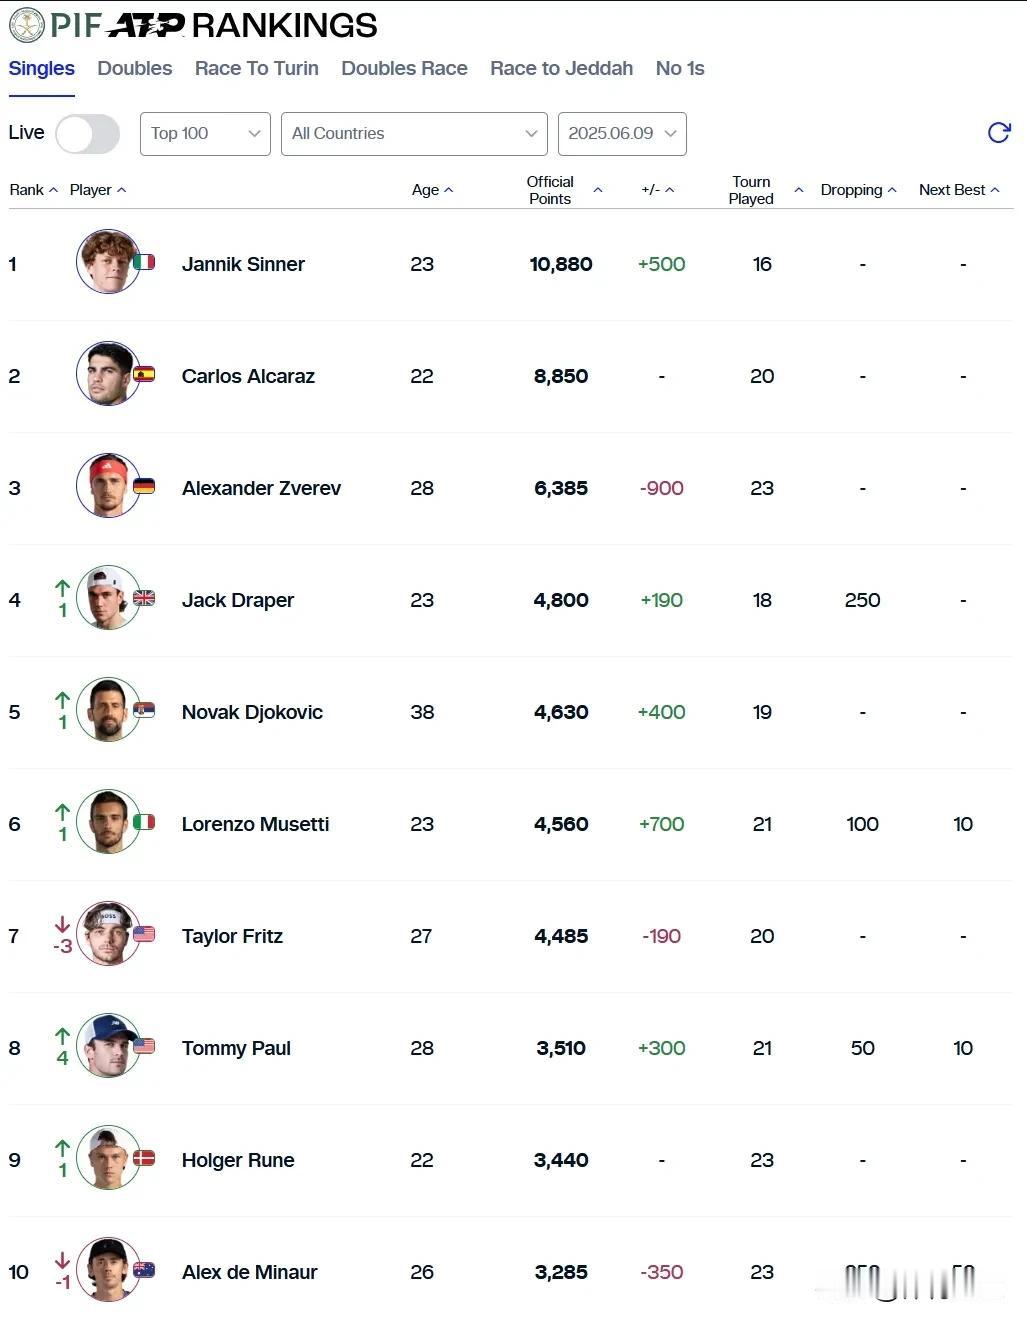Viewport: 1027px width, 1323px height.
Task: Toggle the Live rankings switch
Action: pyautogui.click(x=87, y=134)
